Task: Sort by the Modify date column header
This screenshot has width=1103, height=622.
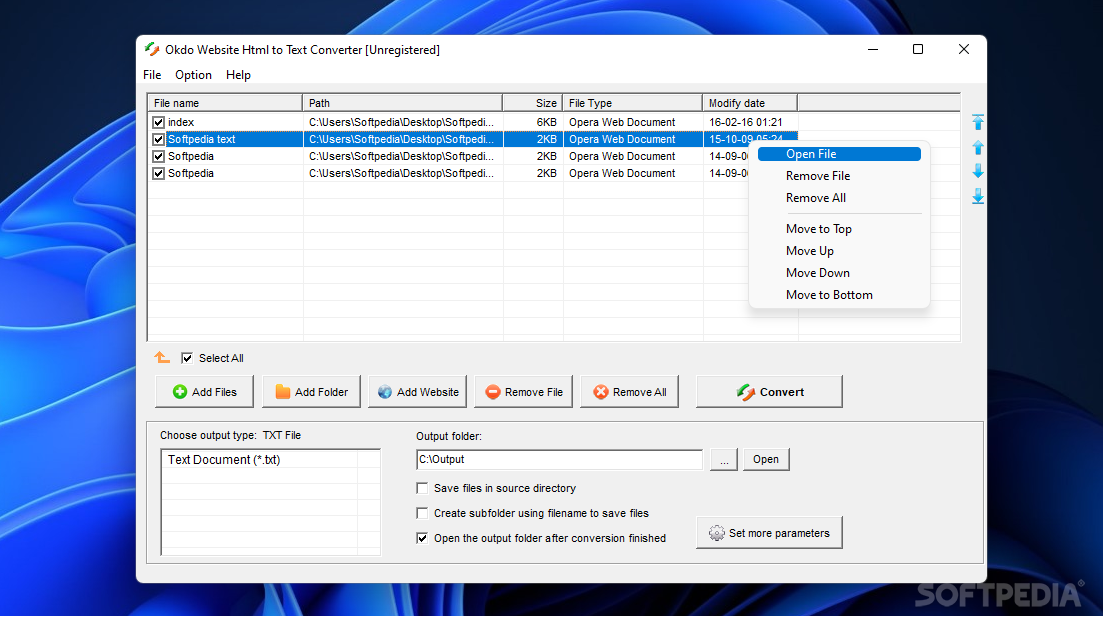Action: tap(750, 103)
